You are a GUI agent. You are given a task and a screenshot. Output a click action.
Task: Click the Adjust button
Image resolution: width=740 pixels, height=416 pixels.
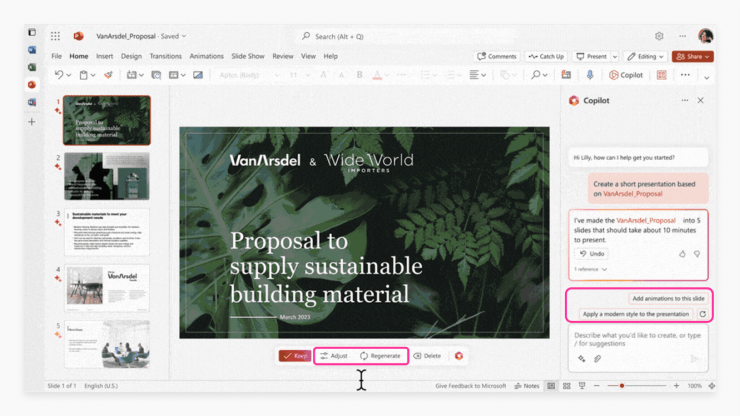334,356
